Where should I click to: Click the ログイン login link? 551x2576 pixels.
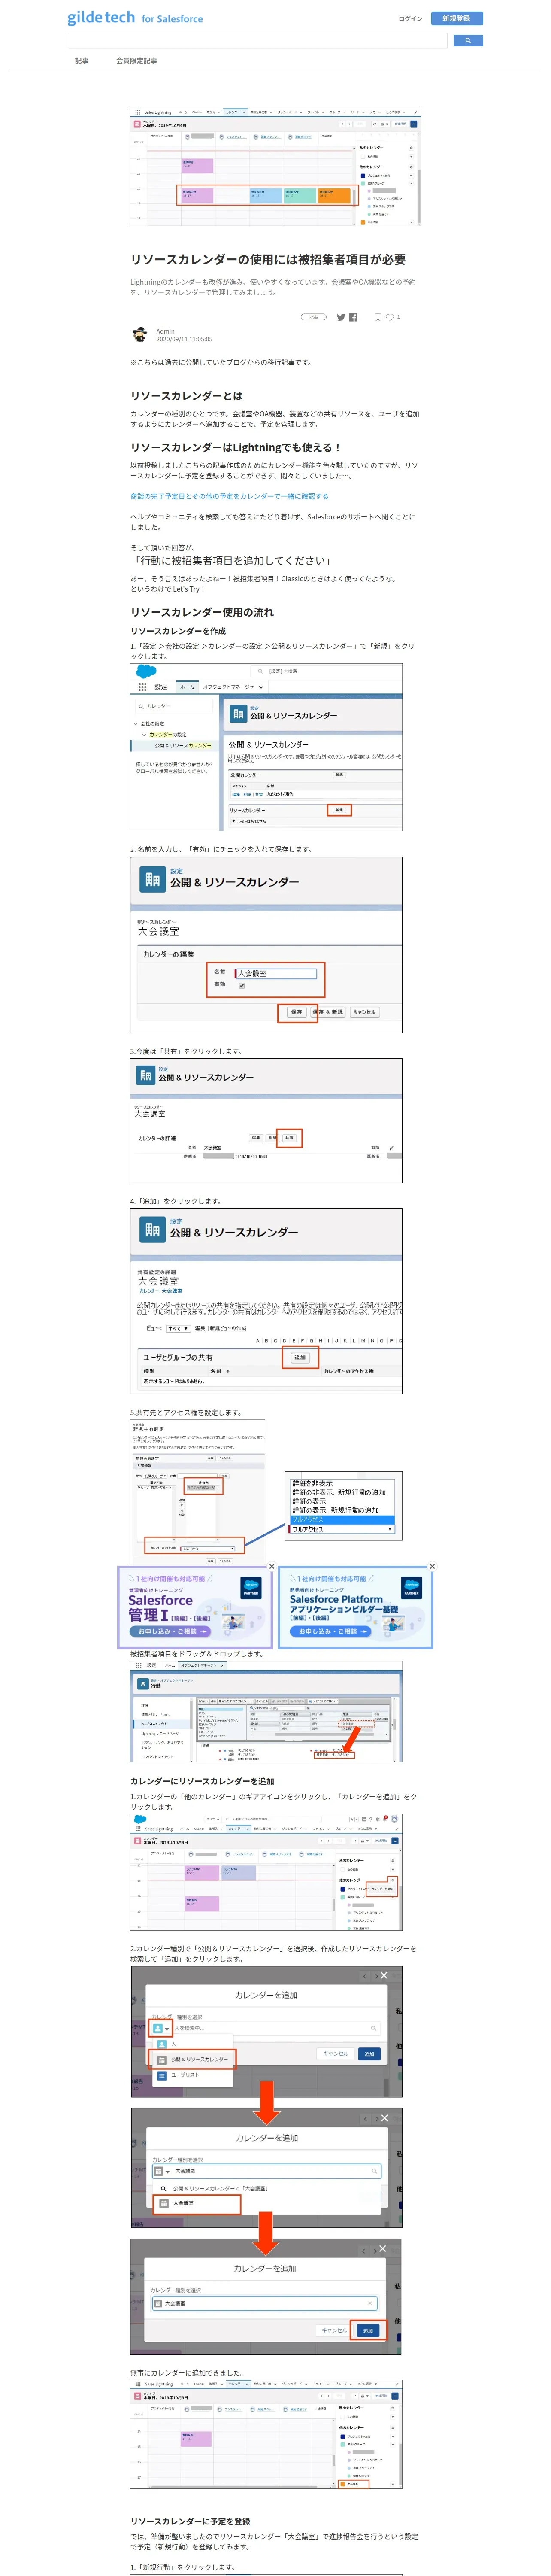tap(410, 18)
